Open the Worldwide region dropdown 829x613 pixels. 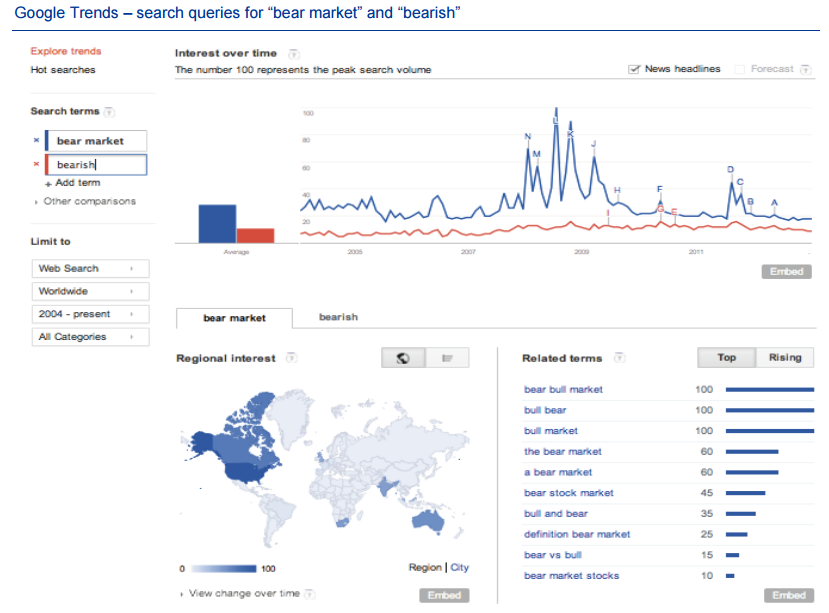click(x=90, y=291)
